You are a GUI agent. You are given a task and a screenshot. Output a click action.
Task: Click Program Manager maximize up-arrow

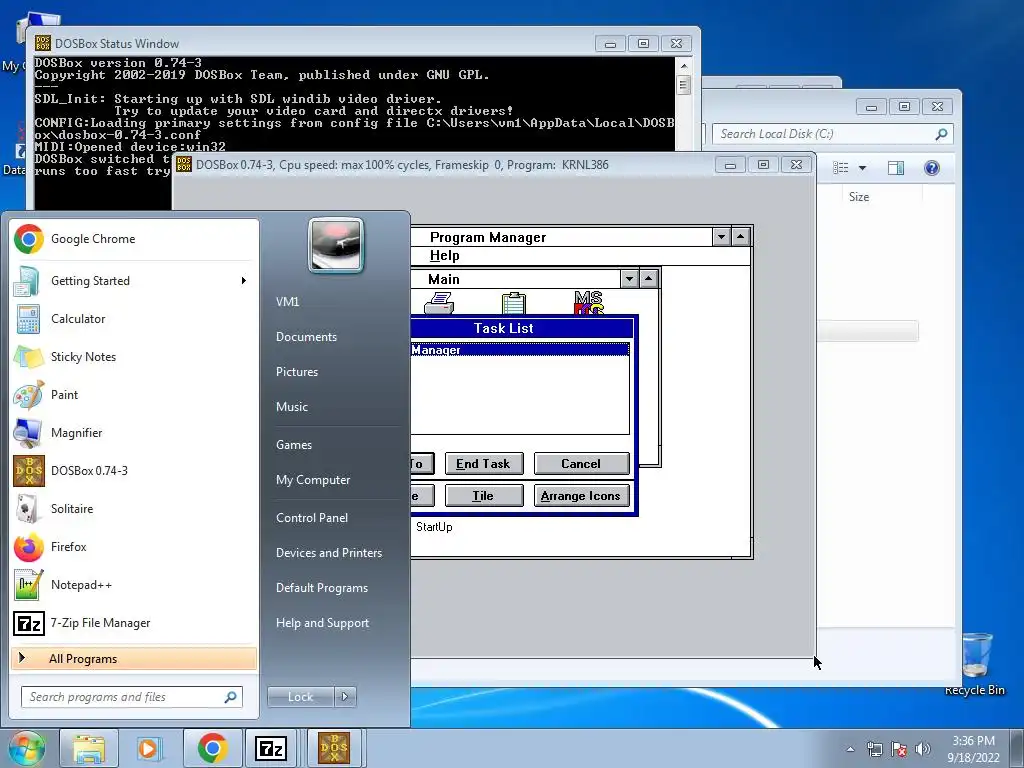[740, 236]
